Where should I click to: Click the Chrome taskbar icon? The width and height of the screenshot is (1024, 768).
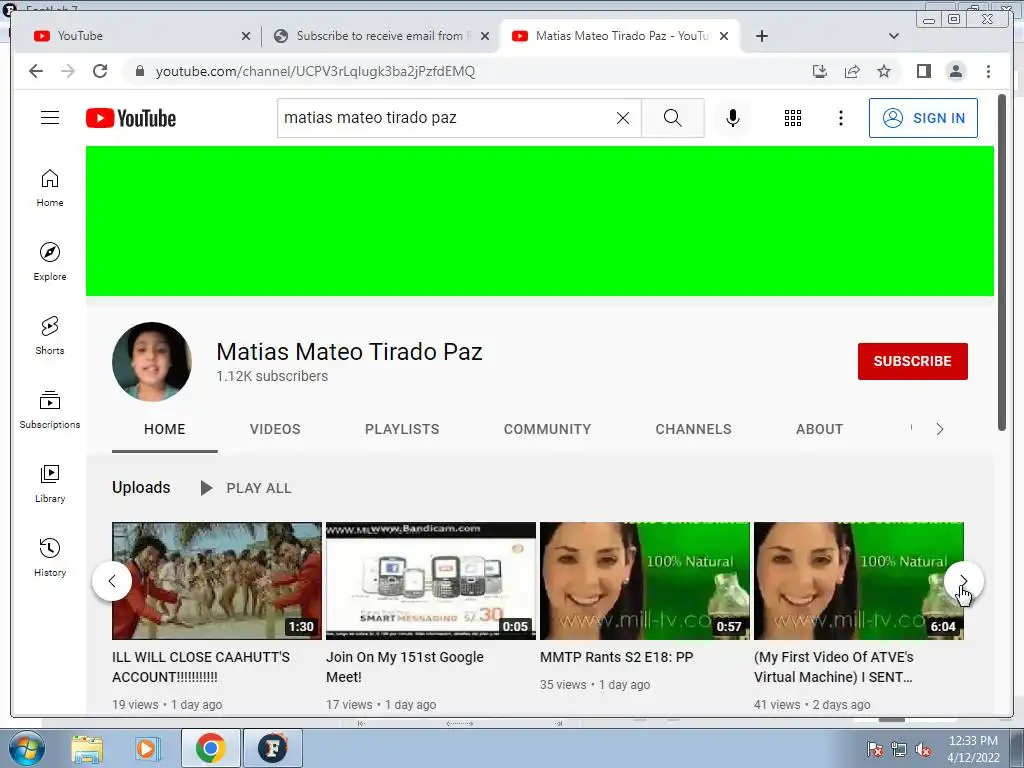(x=210, y=748)
